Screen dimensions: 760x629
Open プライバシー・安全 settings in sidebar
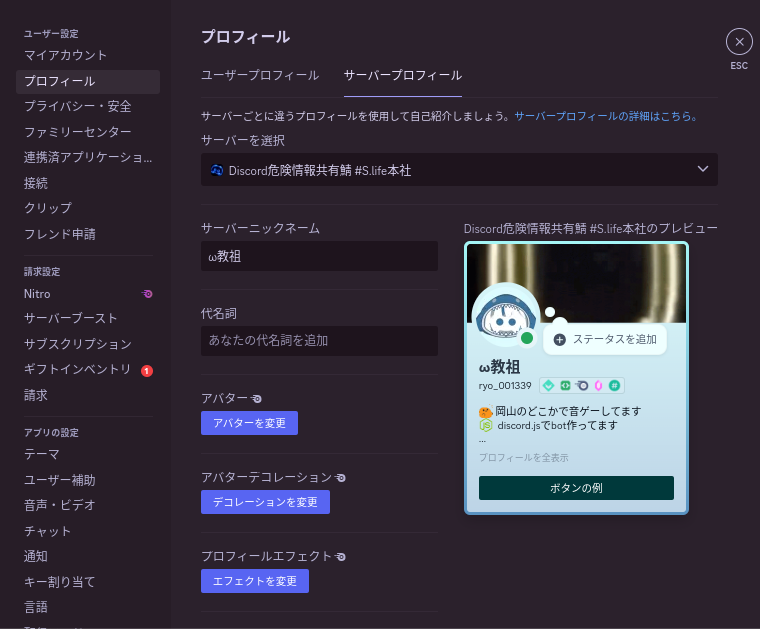(78, 106)
